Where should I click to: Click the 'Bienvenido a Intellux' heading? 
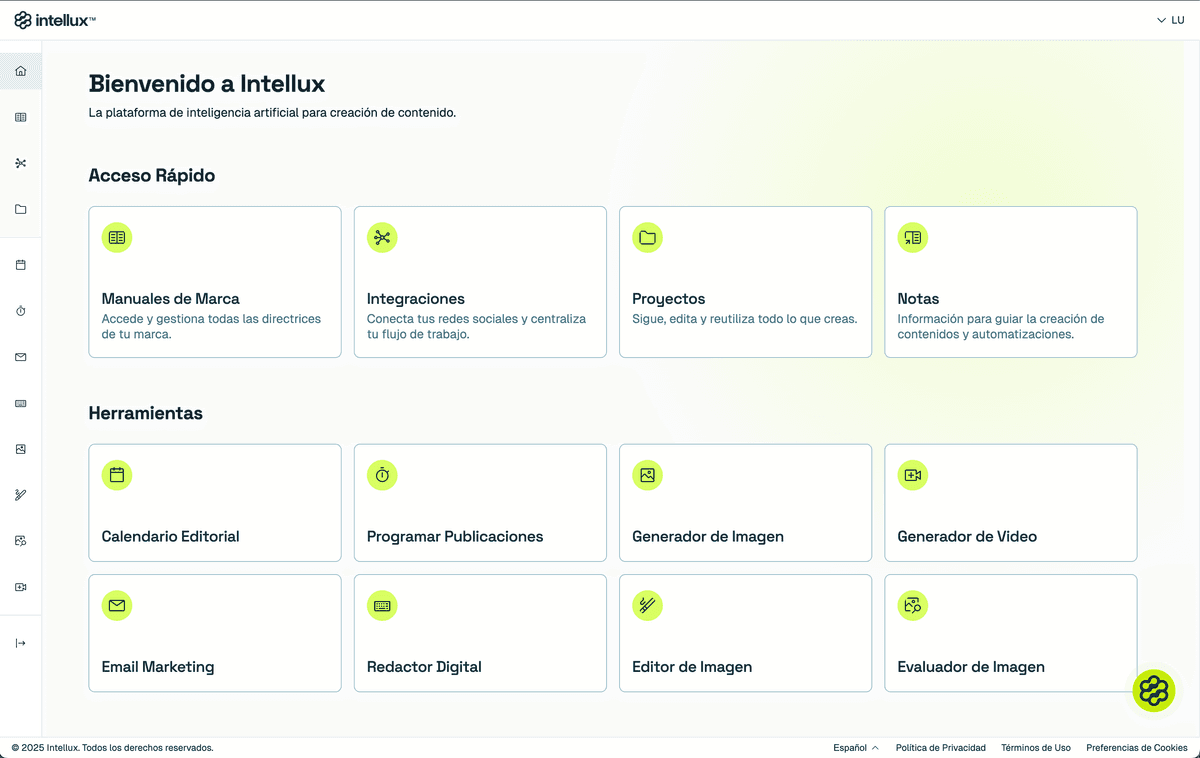(x=207, y=83)
